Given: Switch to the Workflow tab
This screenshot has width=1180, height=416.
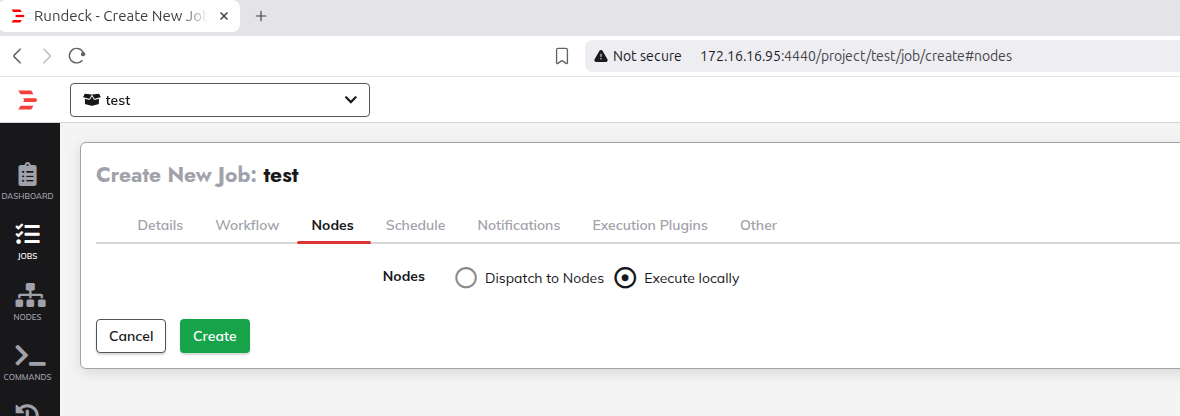Looking at the screenshot, I should (247, 225).
